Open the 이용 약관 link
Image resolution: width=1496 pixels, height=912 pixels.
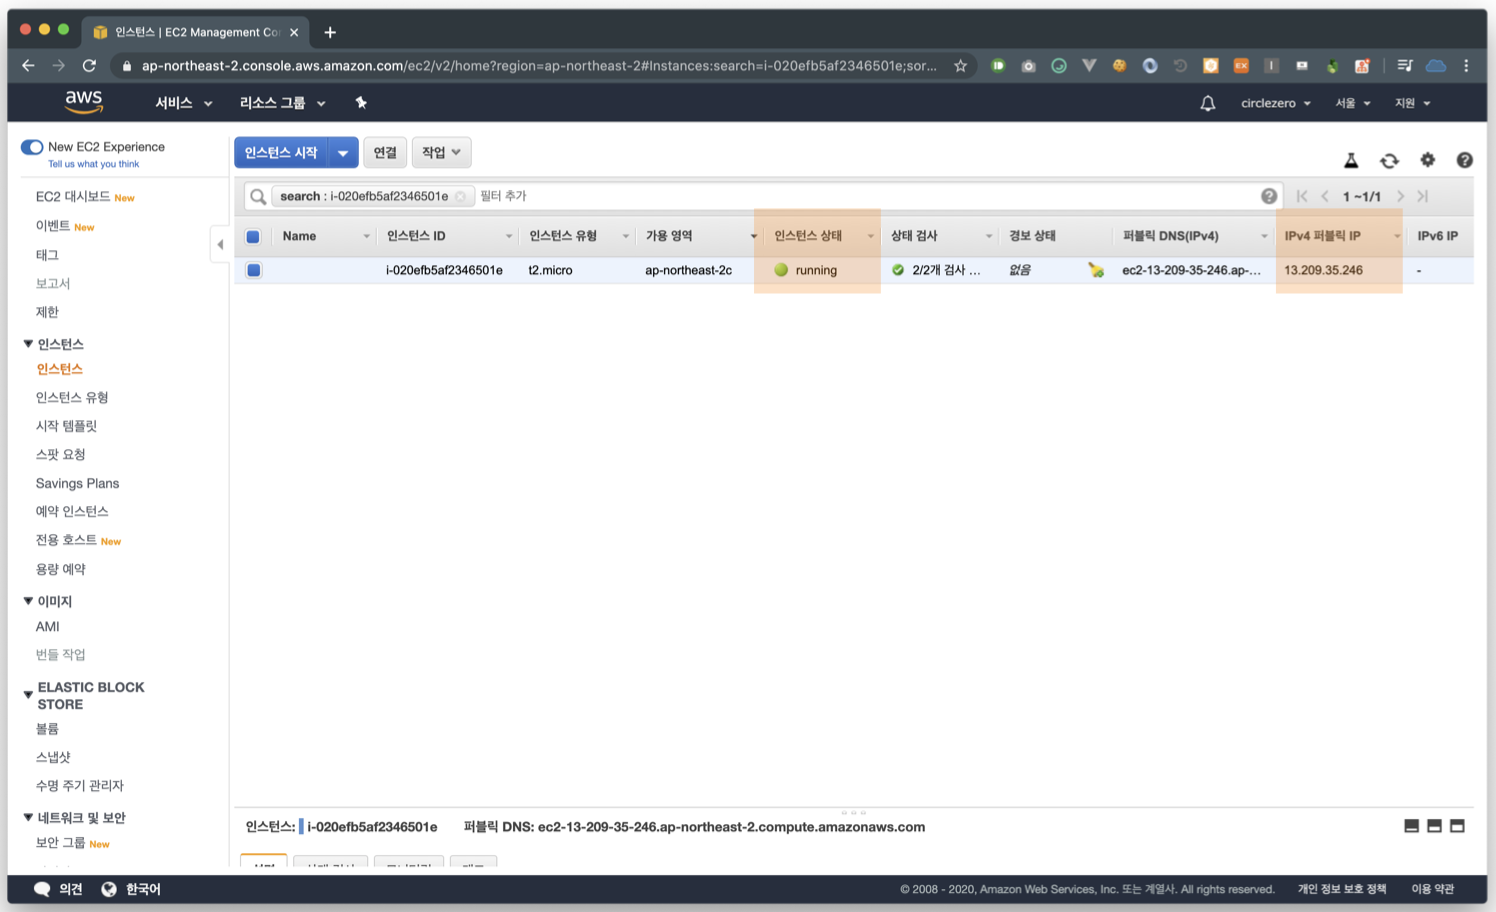point(1432,889)
